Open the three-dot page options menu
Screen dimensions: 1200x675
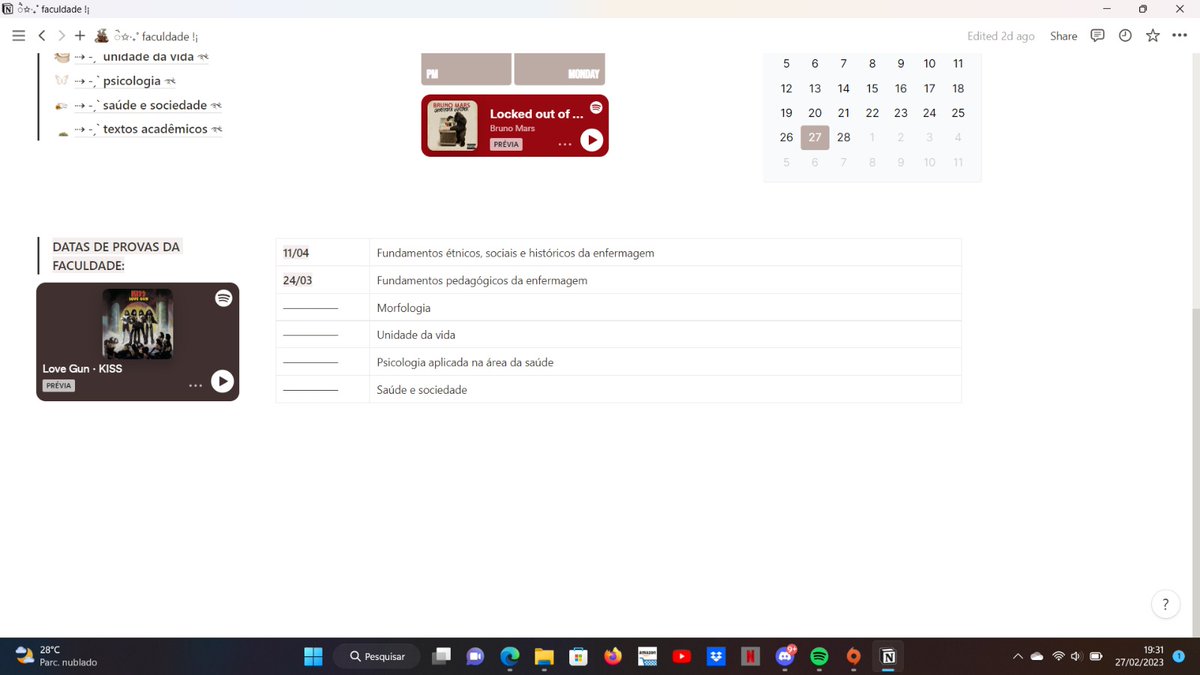coord(1180,36)
